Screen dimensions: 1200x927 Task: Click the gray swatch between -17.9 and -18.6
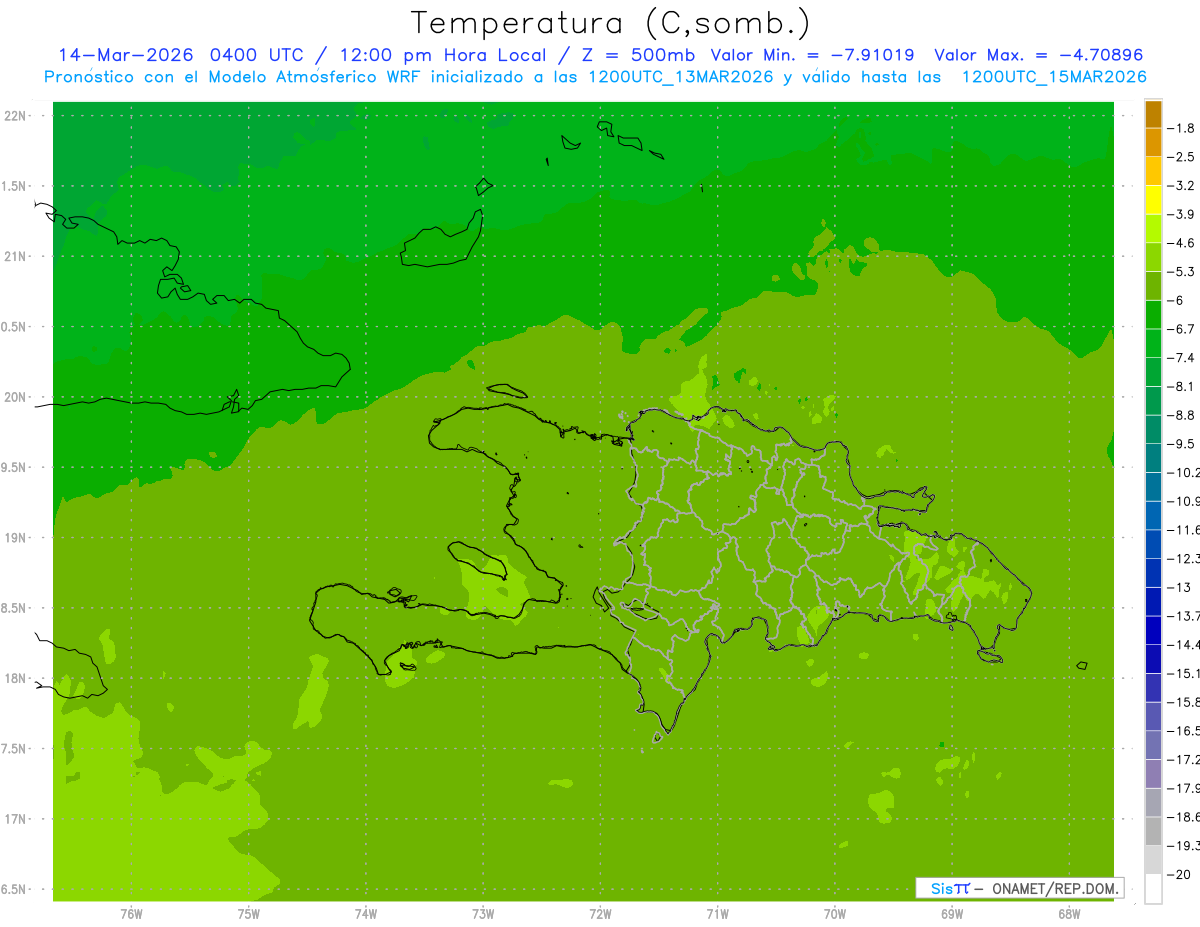coord(1153,802)
